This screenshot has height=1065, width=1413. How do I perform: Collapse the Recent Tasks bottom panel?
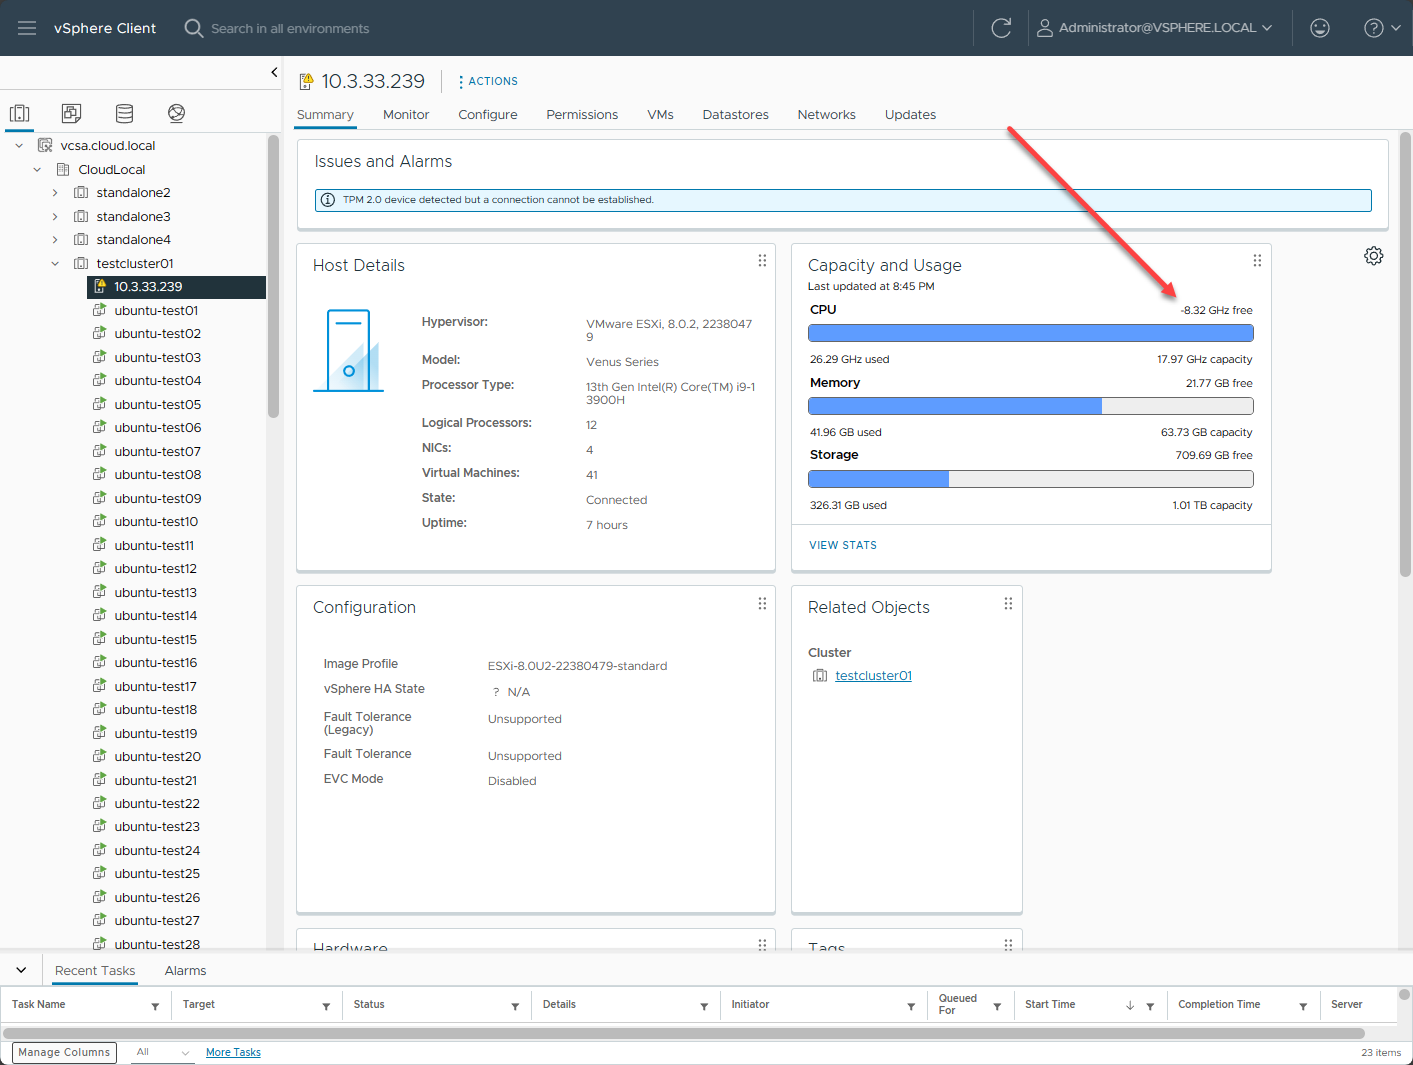pos(21,970)
